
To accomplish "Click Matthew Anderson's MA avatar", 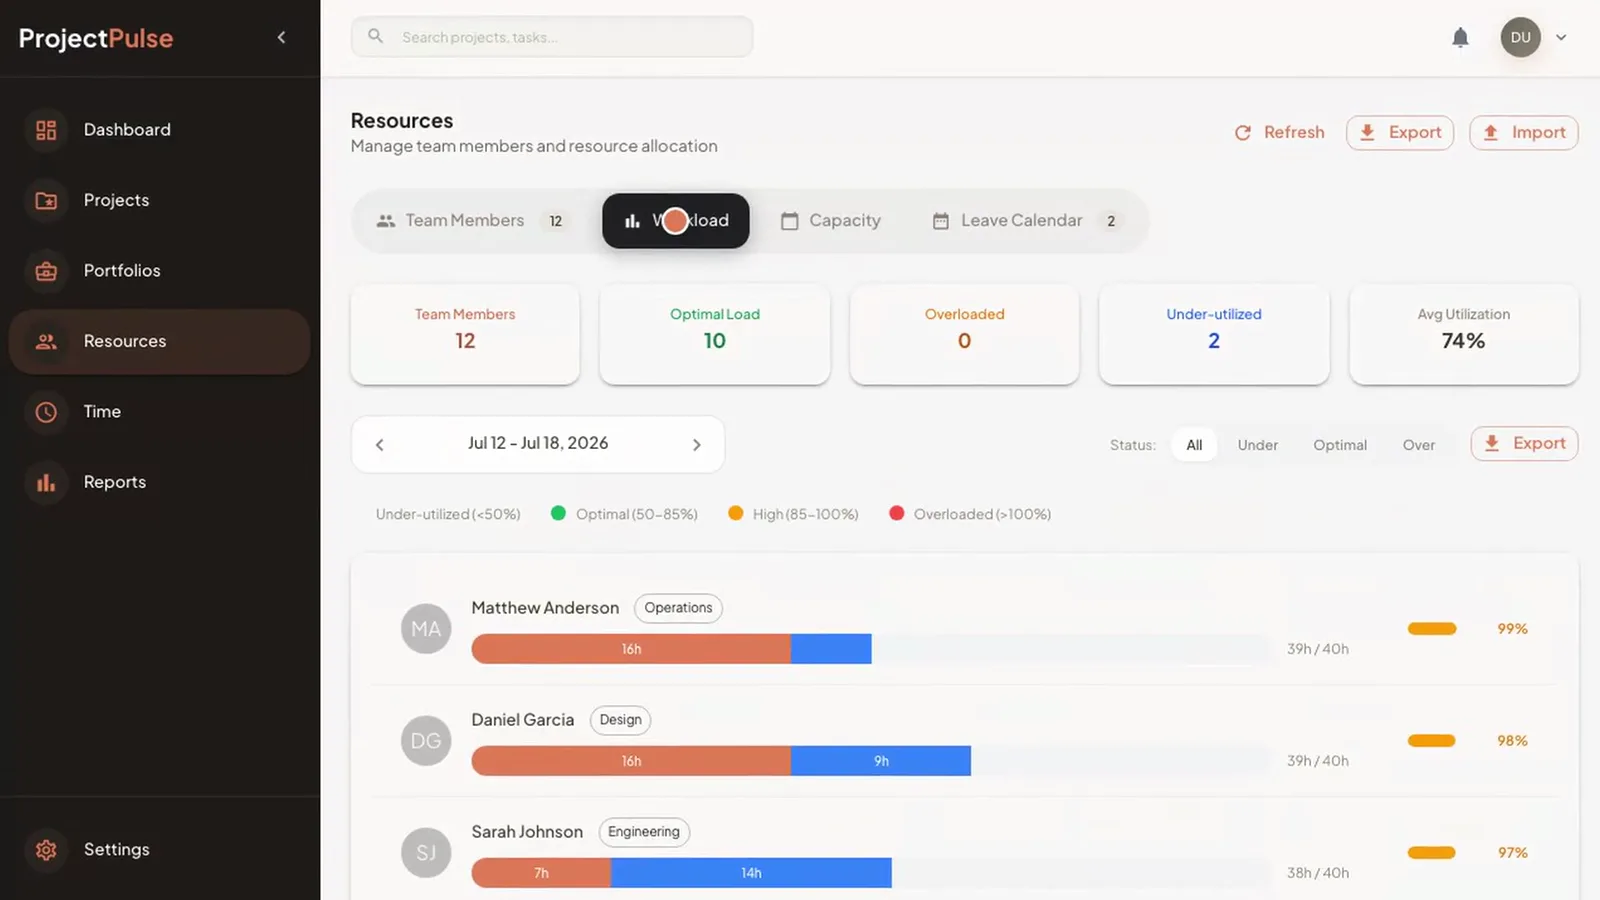I will click(426, 629).
